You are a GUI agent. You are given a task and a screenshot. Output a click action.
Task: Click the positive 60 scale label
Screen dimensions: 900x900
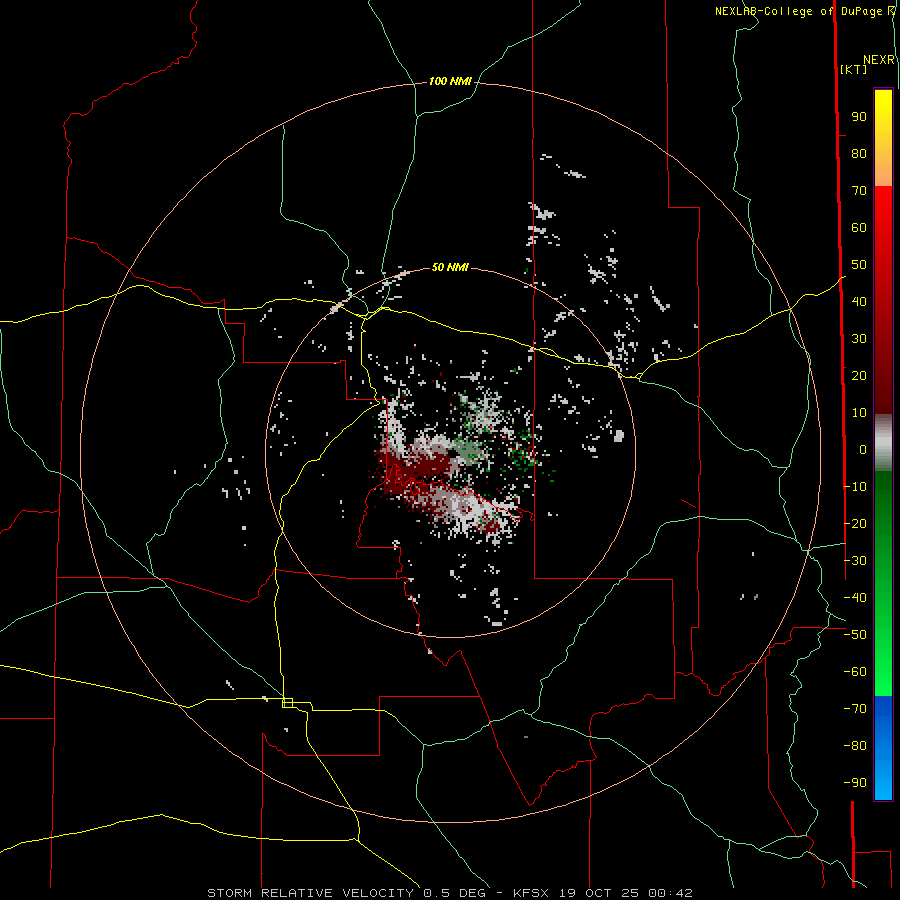(x=859, y=228)
